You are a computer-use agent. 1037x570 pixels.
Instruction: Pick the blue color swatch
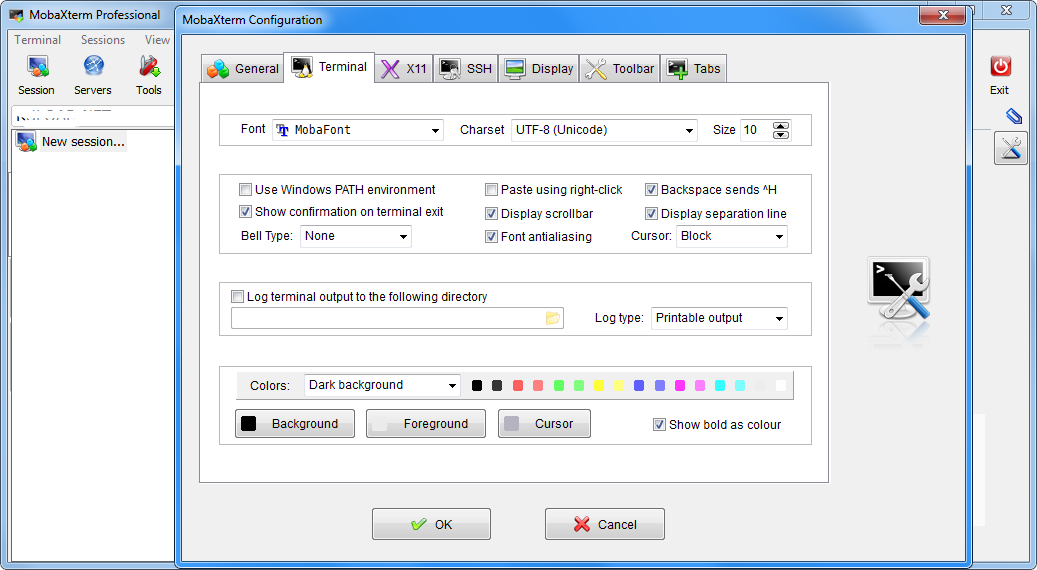(639, 386)
